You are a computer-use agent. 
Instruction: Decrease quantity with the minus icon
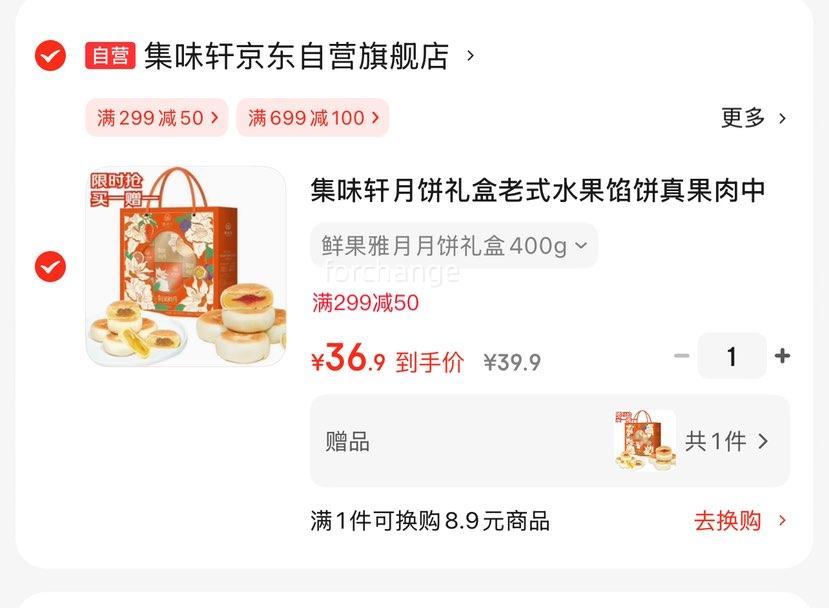click(x=682, y=356)
